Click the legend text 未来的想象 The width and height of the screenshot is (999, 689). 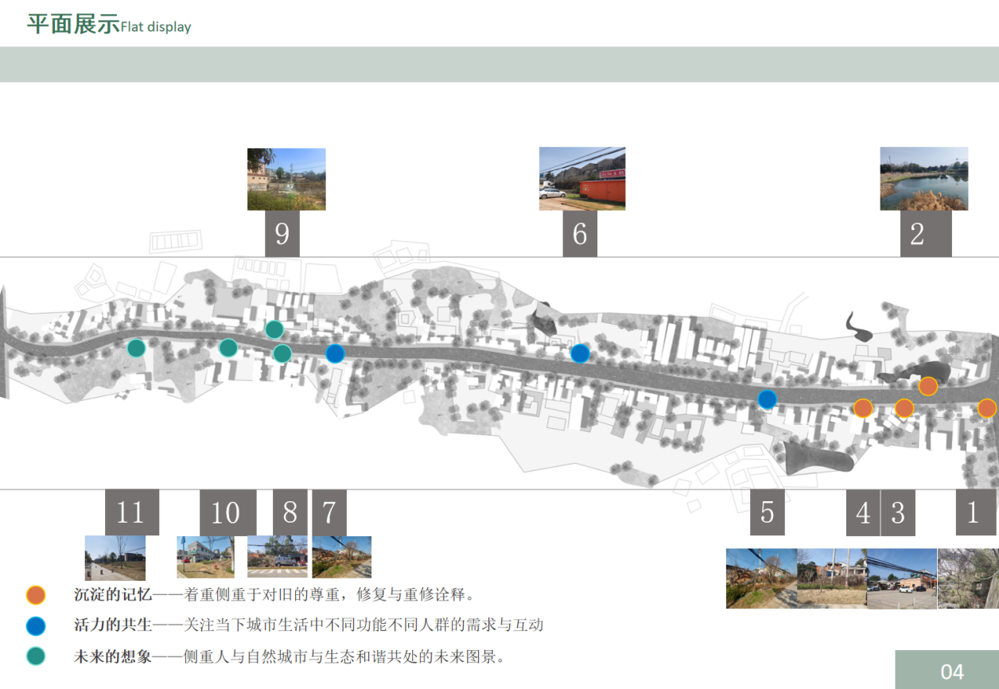(x=113, y=656)
